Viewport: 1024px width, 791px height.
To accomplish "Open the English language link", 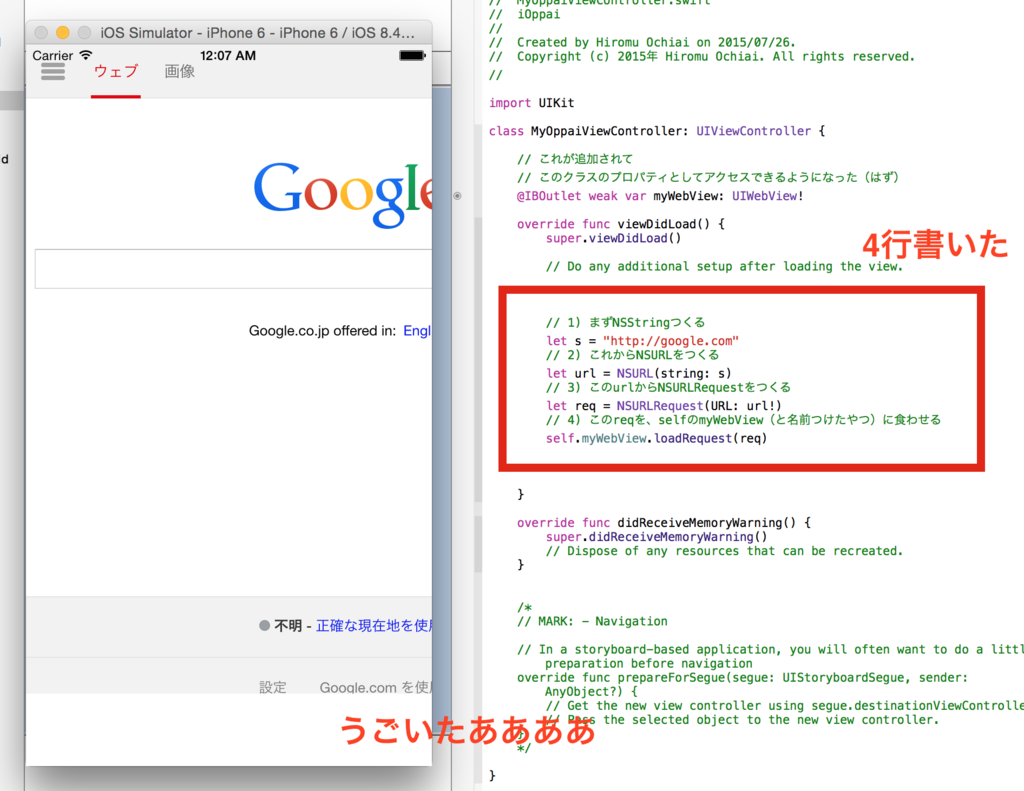I will tap(417, 331).
